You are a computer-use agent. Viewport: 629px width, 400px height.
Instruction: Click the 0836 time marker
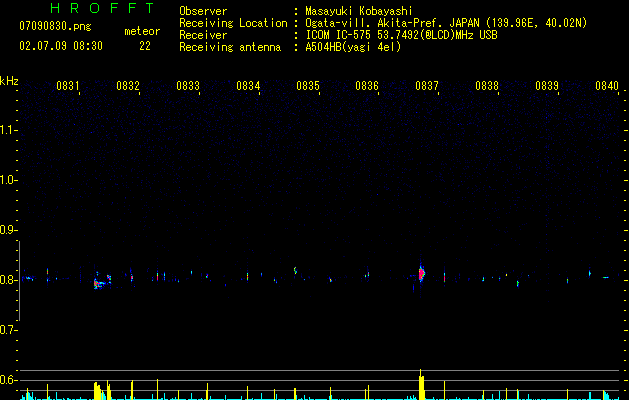(367, 86)
